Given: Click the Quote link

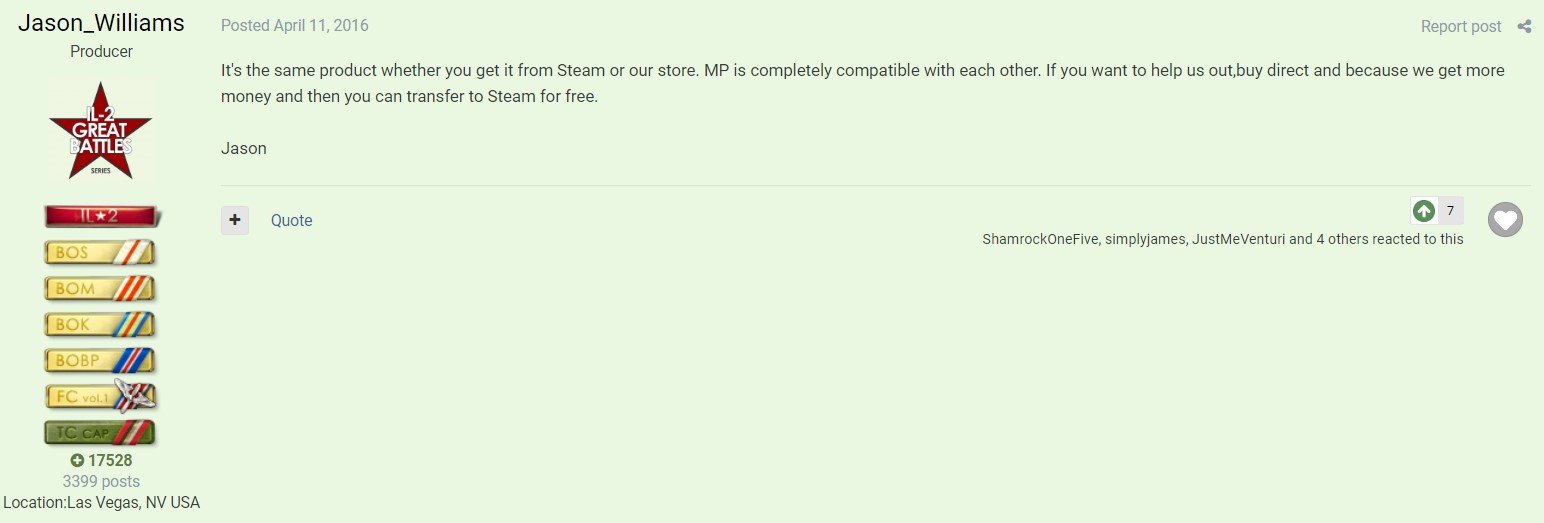Looking at the screenshot, I should tap(291, 220).
